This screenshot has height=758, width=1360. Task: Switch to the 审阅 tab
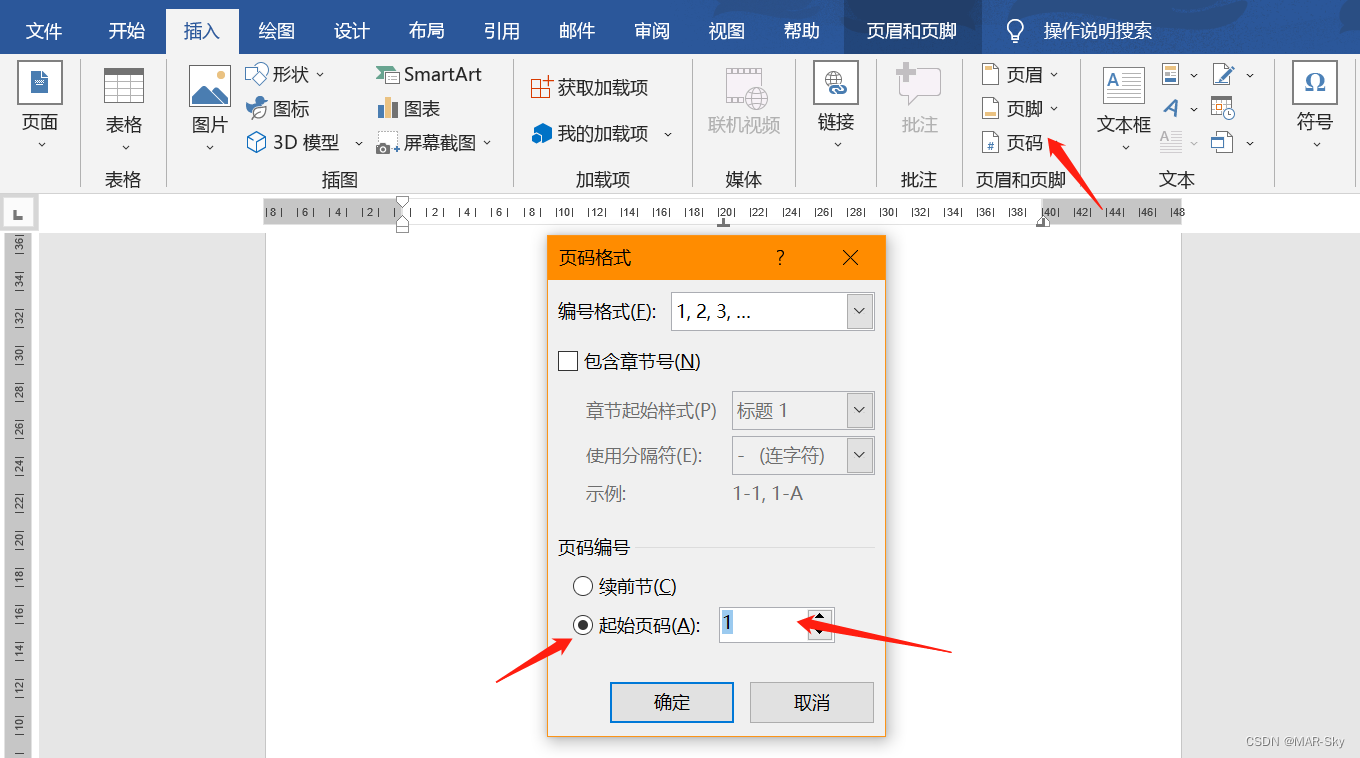pyautogui.click(x=652, y=31)
